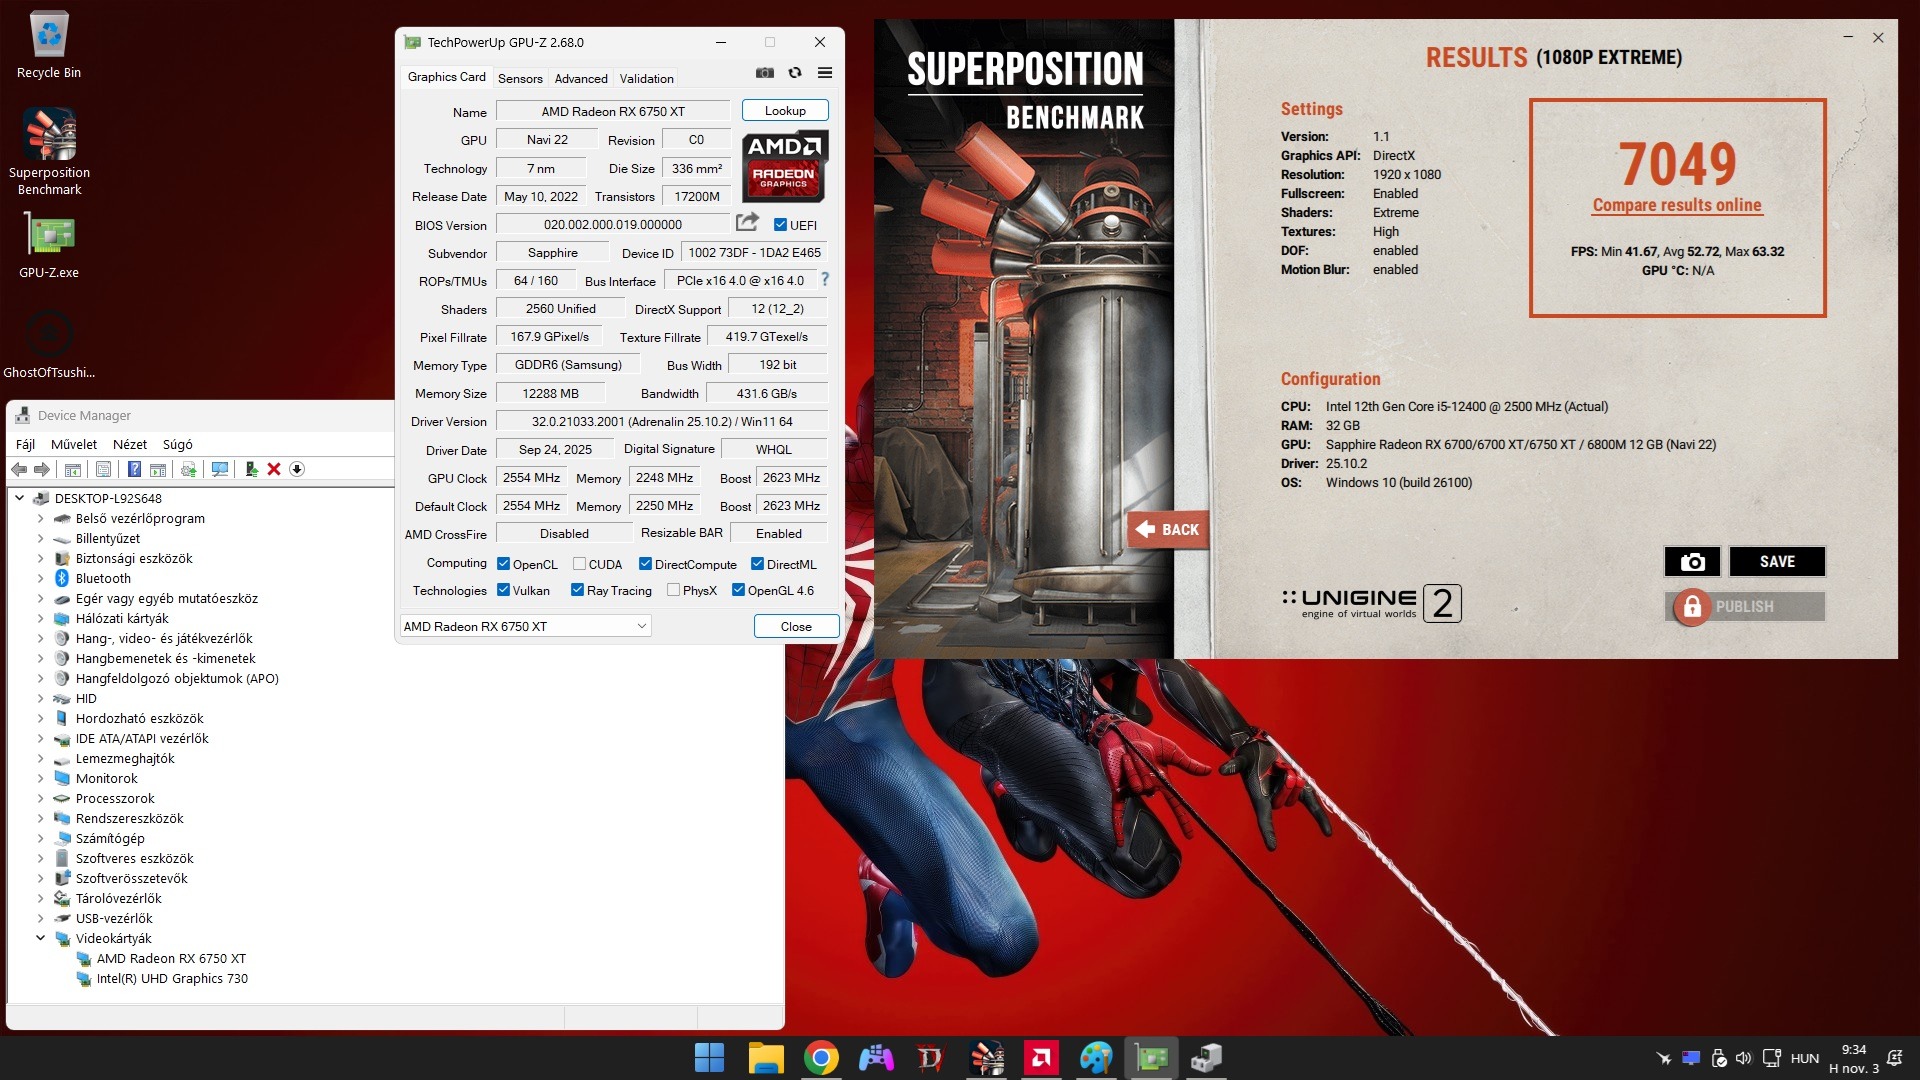
Task: Click the Compare results online link
Action: pyautogui.click(x=1677, y=205)
